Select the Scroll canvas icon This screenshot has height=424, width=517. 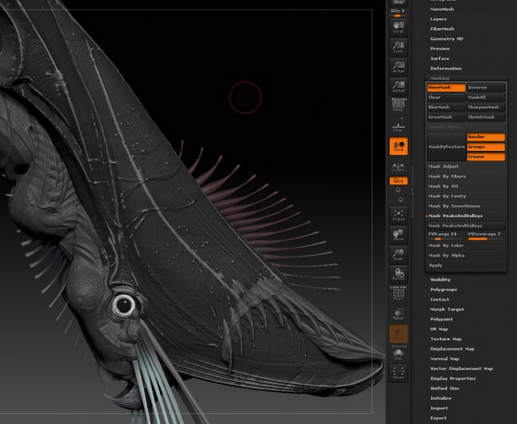point(398,27)
